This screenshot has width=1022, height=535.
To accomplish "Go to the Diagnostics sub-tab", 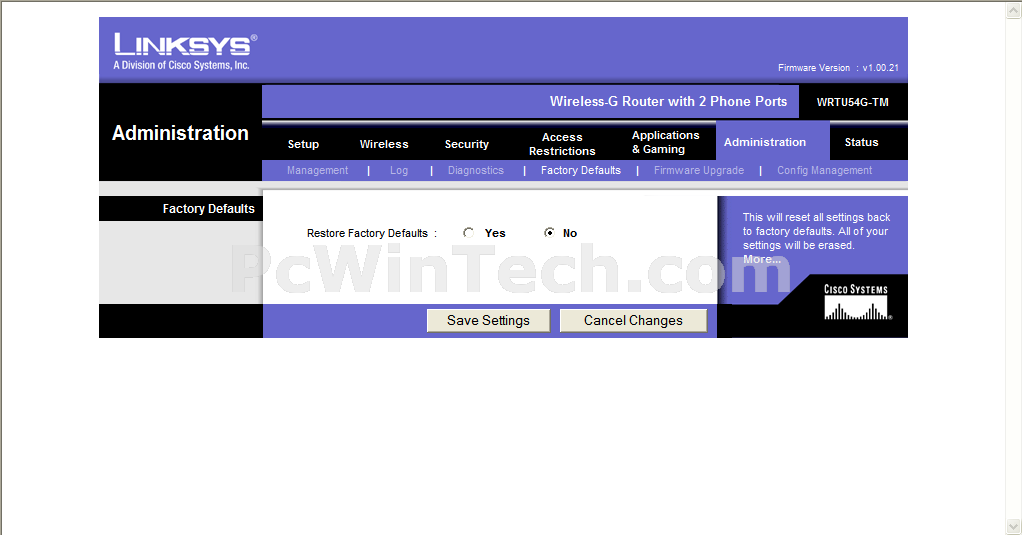I will pos(476,170).
